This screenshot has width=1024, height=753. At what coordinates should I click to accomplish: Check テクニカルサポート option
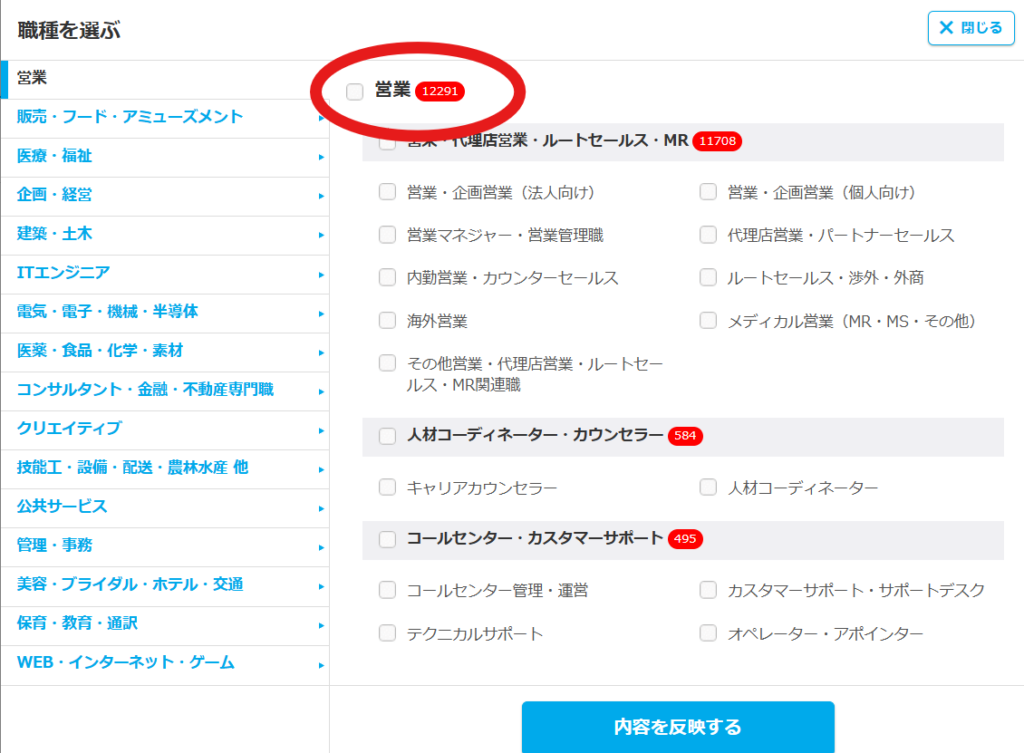(388, 633)
